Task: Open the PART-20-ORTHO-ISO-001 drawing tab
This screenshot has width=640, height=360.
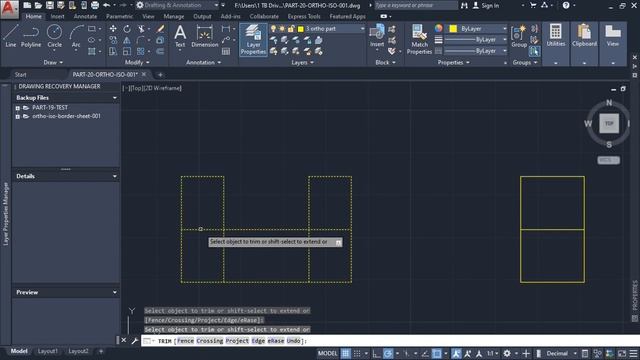Action: tap(105, 74)
